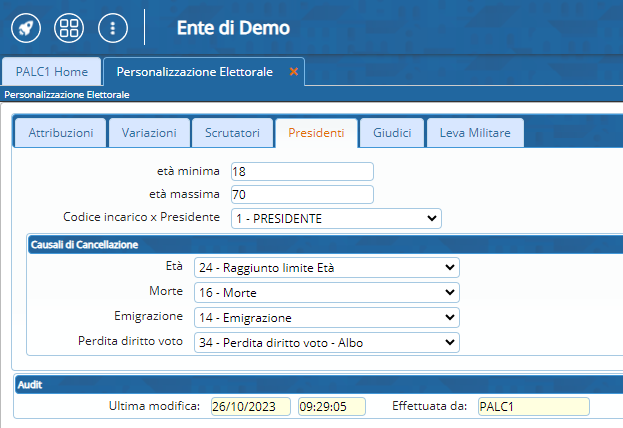Click the età massima input field
The height and width of the screenshot is (428, 623).
pos(301,194)
